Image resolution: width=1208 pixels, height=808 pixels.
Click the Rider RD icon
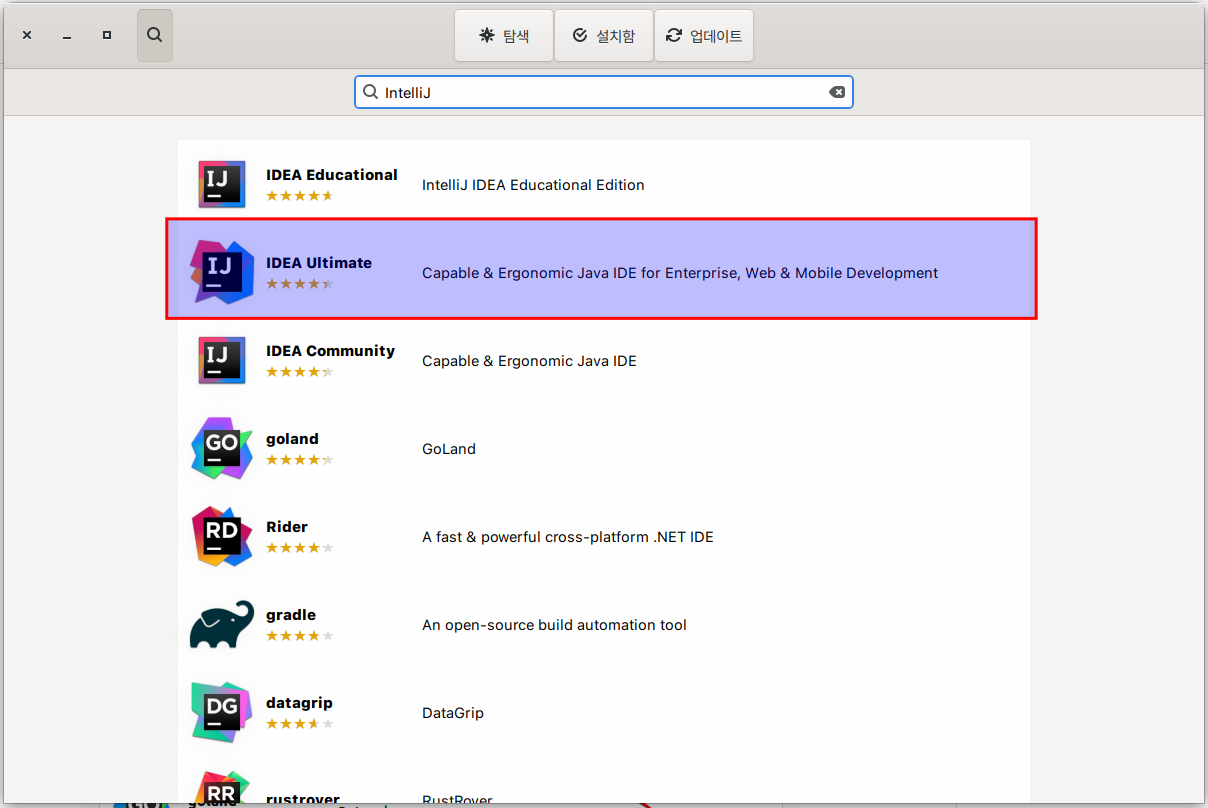(x=222, y=536)
